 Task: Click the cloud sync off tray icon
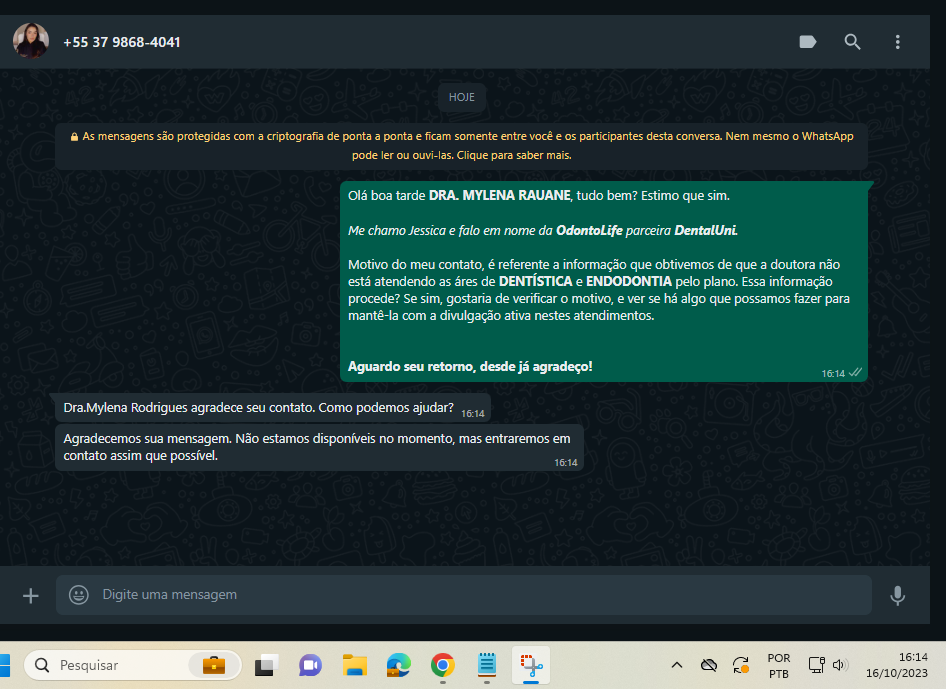[x=709, y=665]
